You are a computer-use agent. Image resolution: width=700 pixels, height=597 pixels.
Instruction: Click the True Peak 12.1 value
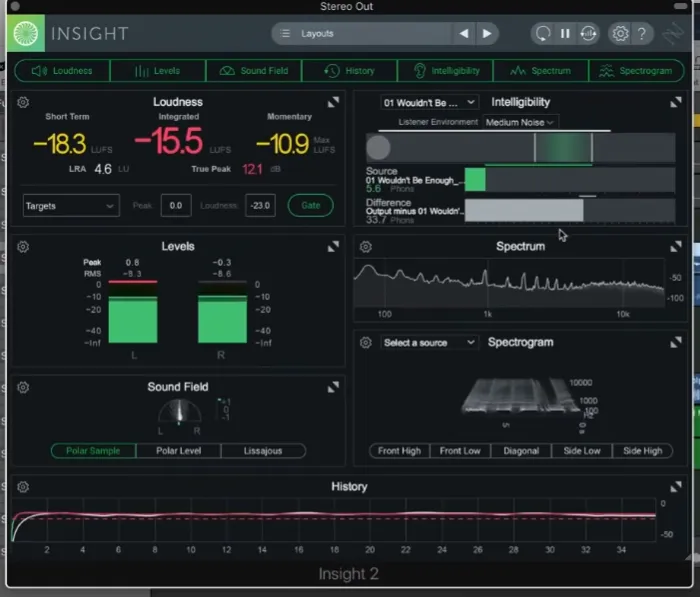[252, 169]
